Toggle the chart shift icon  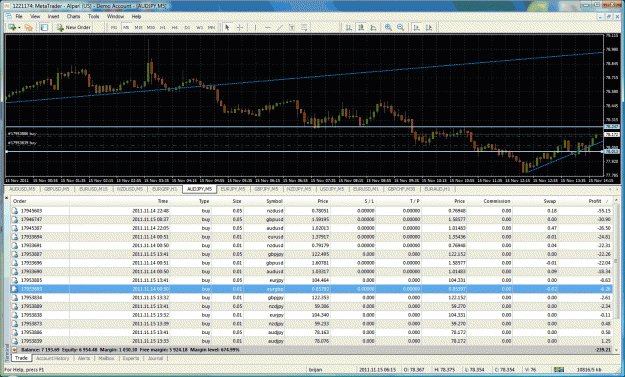[x=429, y=27]
